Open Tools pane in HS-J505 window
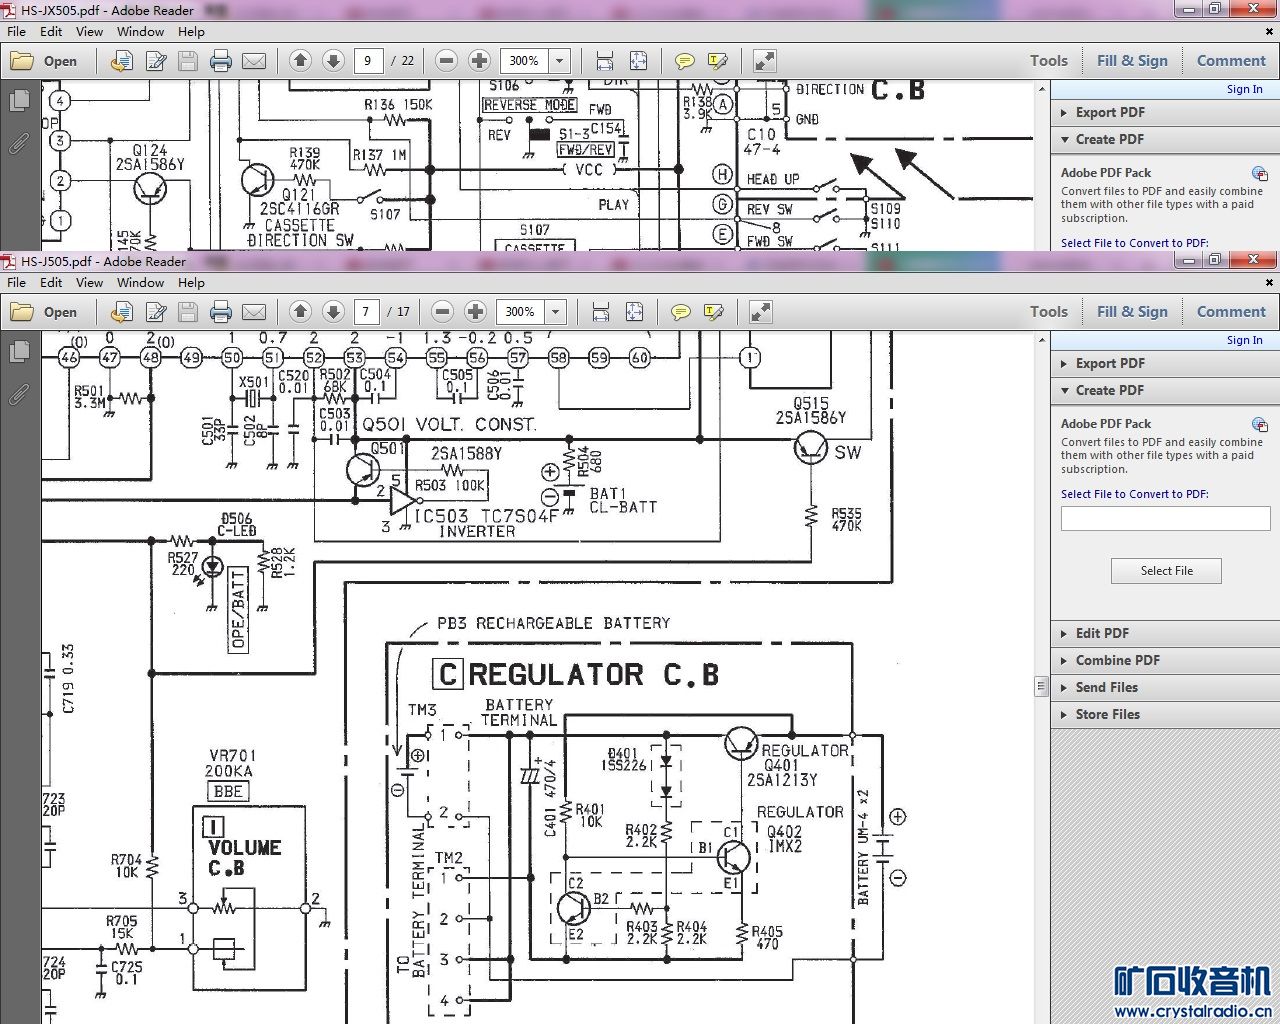The width and height of the screenshot is (1280, 1024). 1049,312
